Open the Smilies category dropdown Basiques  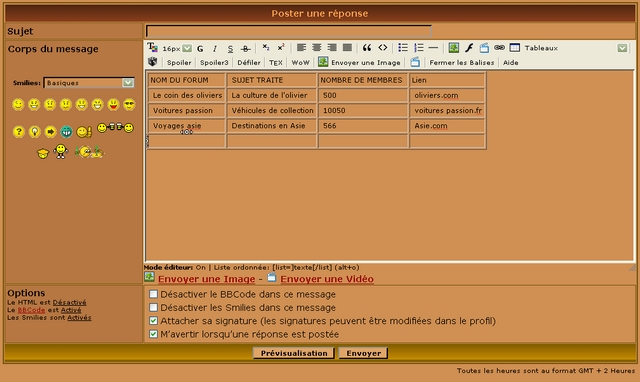(89, 83)
